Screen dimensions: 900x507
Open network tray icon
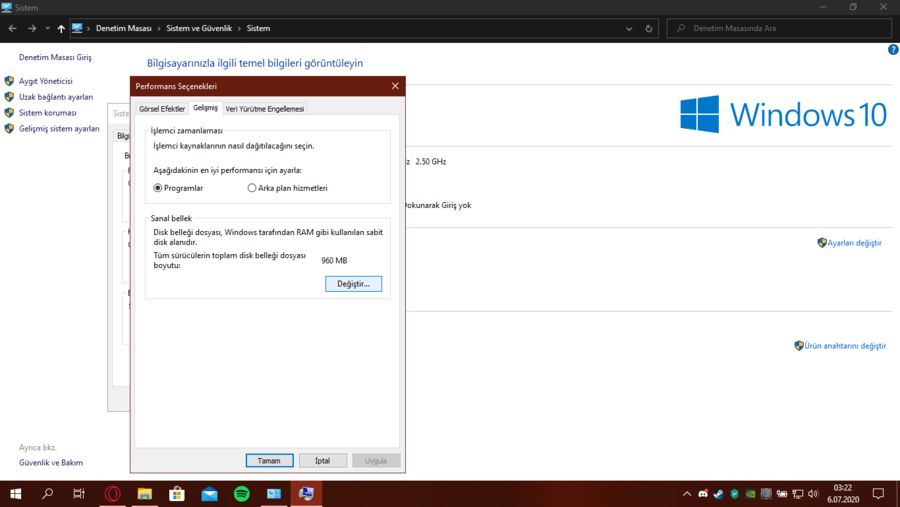click(798, 494)
